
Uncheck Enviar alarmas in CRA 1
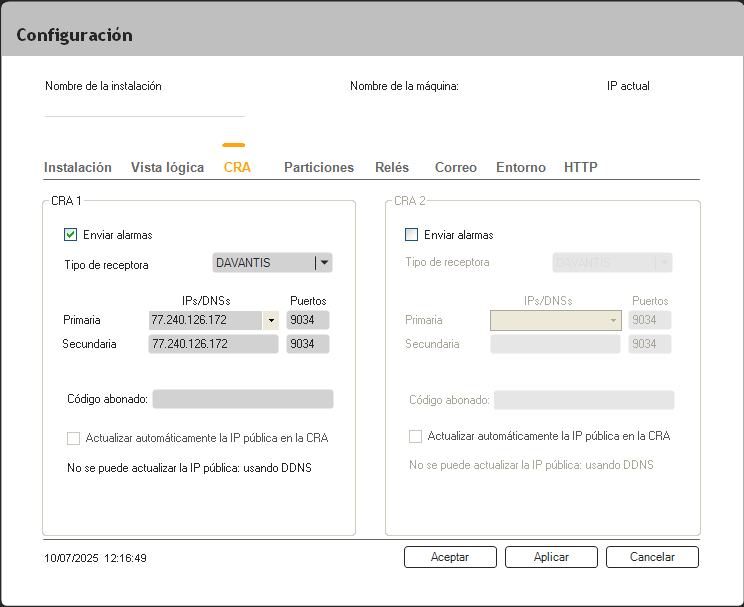coord(71,235)
